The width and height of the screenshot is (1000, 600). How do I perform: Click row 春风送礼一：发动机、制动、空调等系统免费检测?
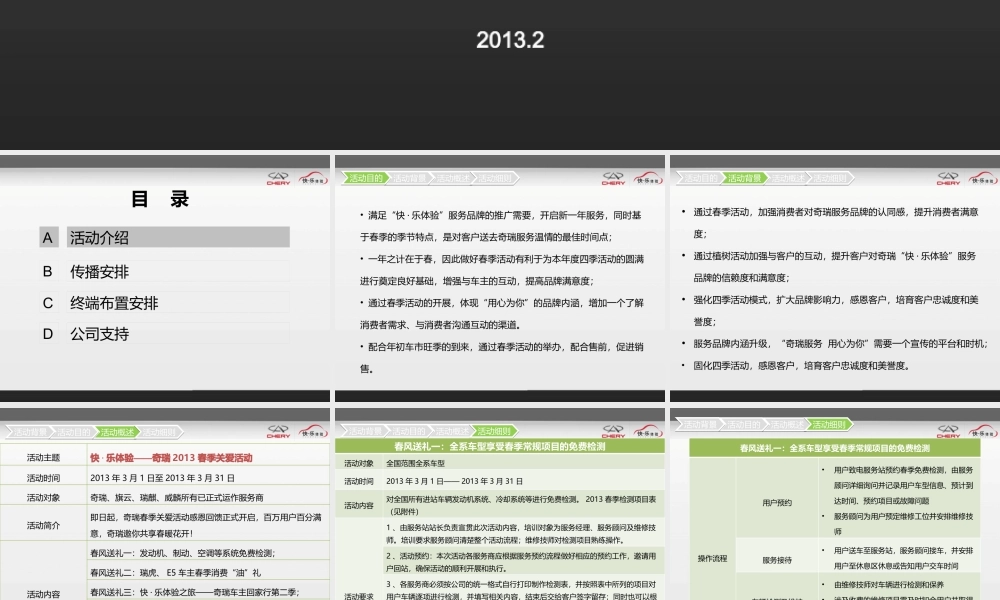(x=209, y=553)
